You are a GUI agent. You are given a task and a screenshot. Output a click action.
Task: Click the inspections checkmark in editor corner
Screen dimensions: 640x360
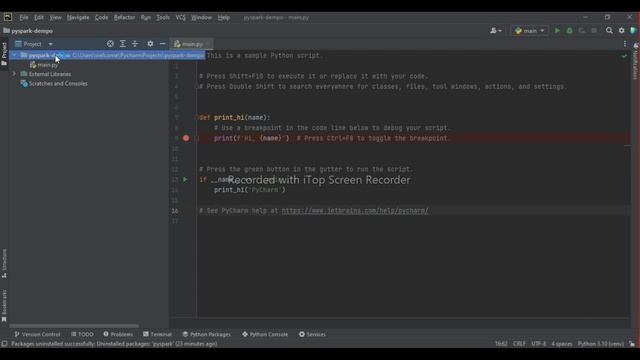coord(624,56)
